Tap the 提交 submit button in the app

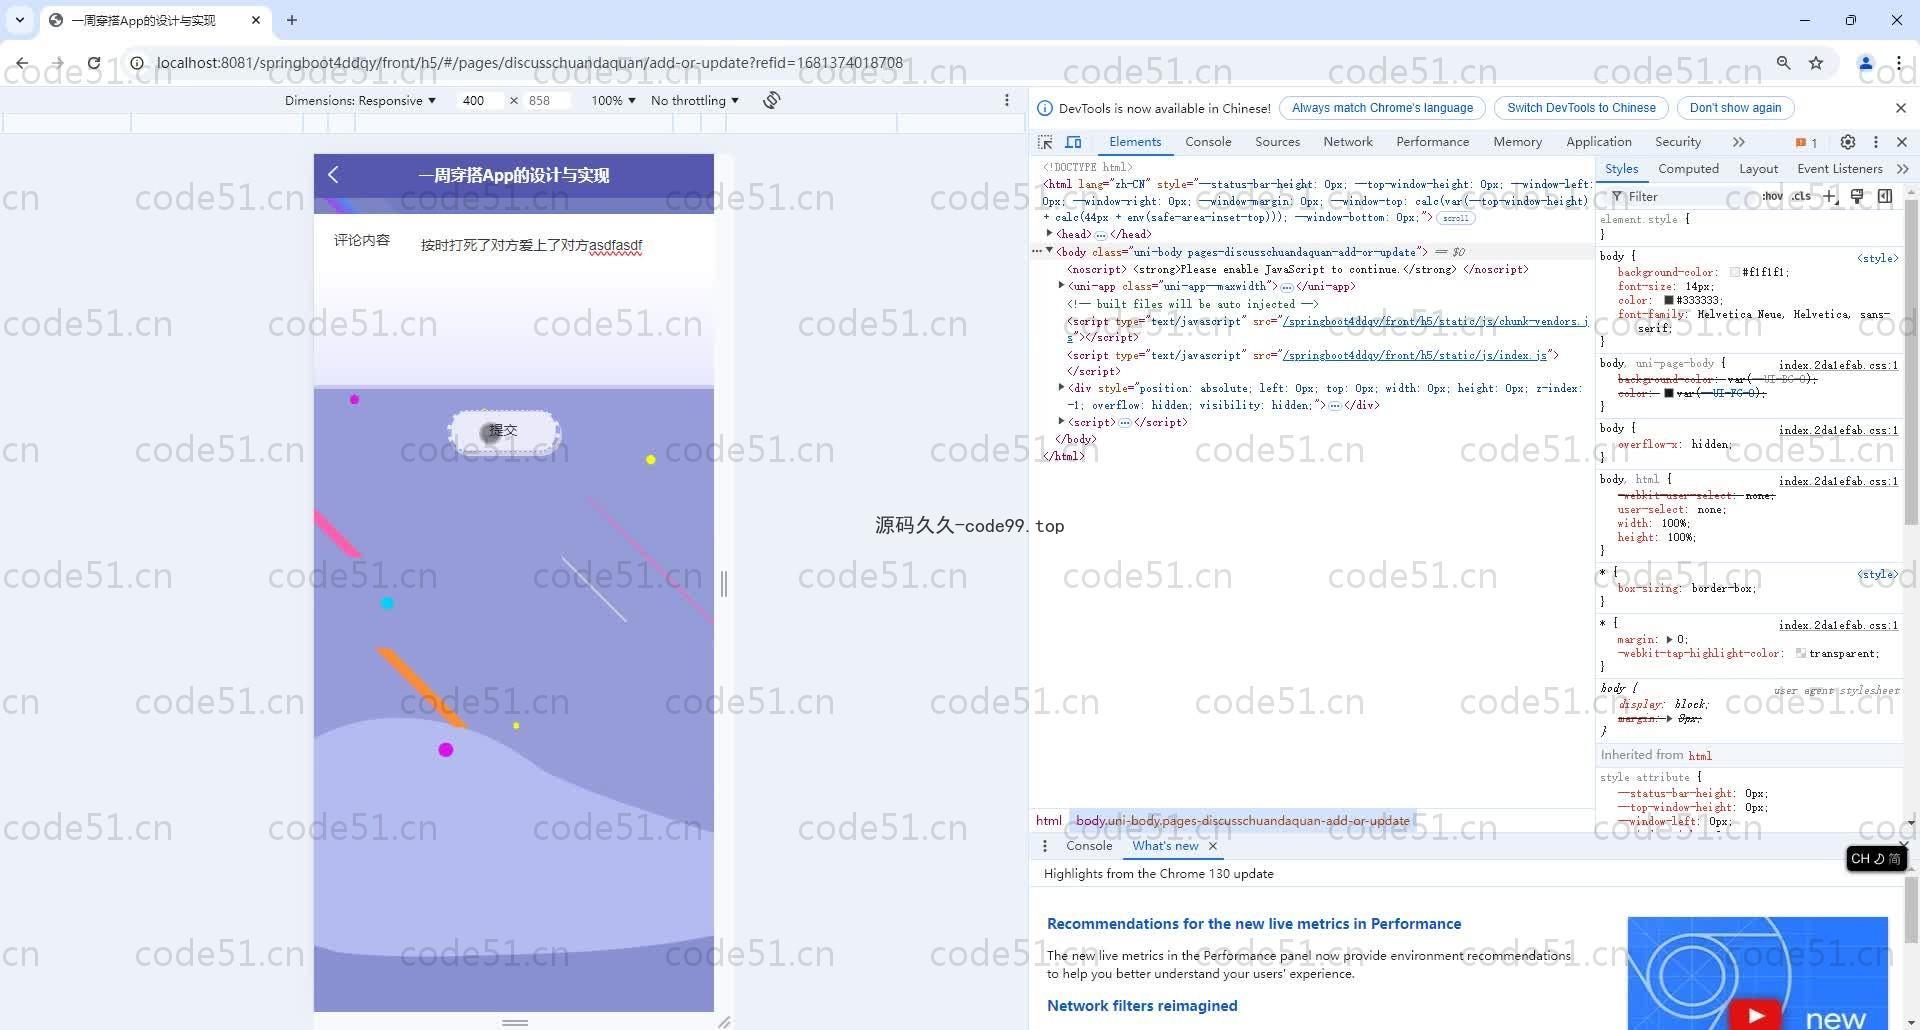[x=504, y=431]
